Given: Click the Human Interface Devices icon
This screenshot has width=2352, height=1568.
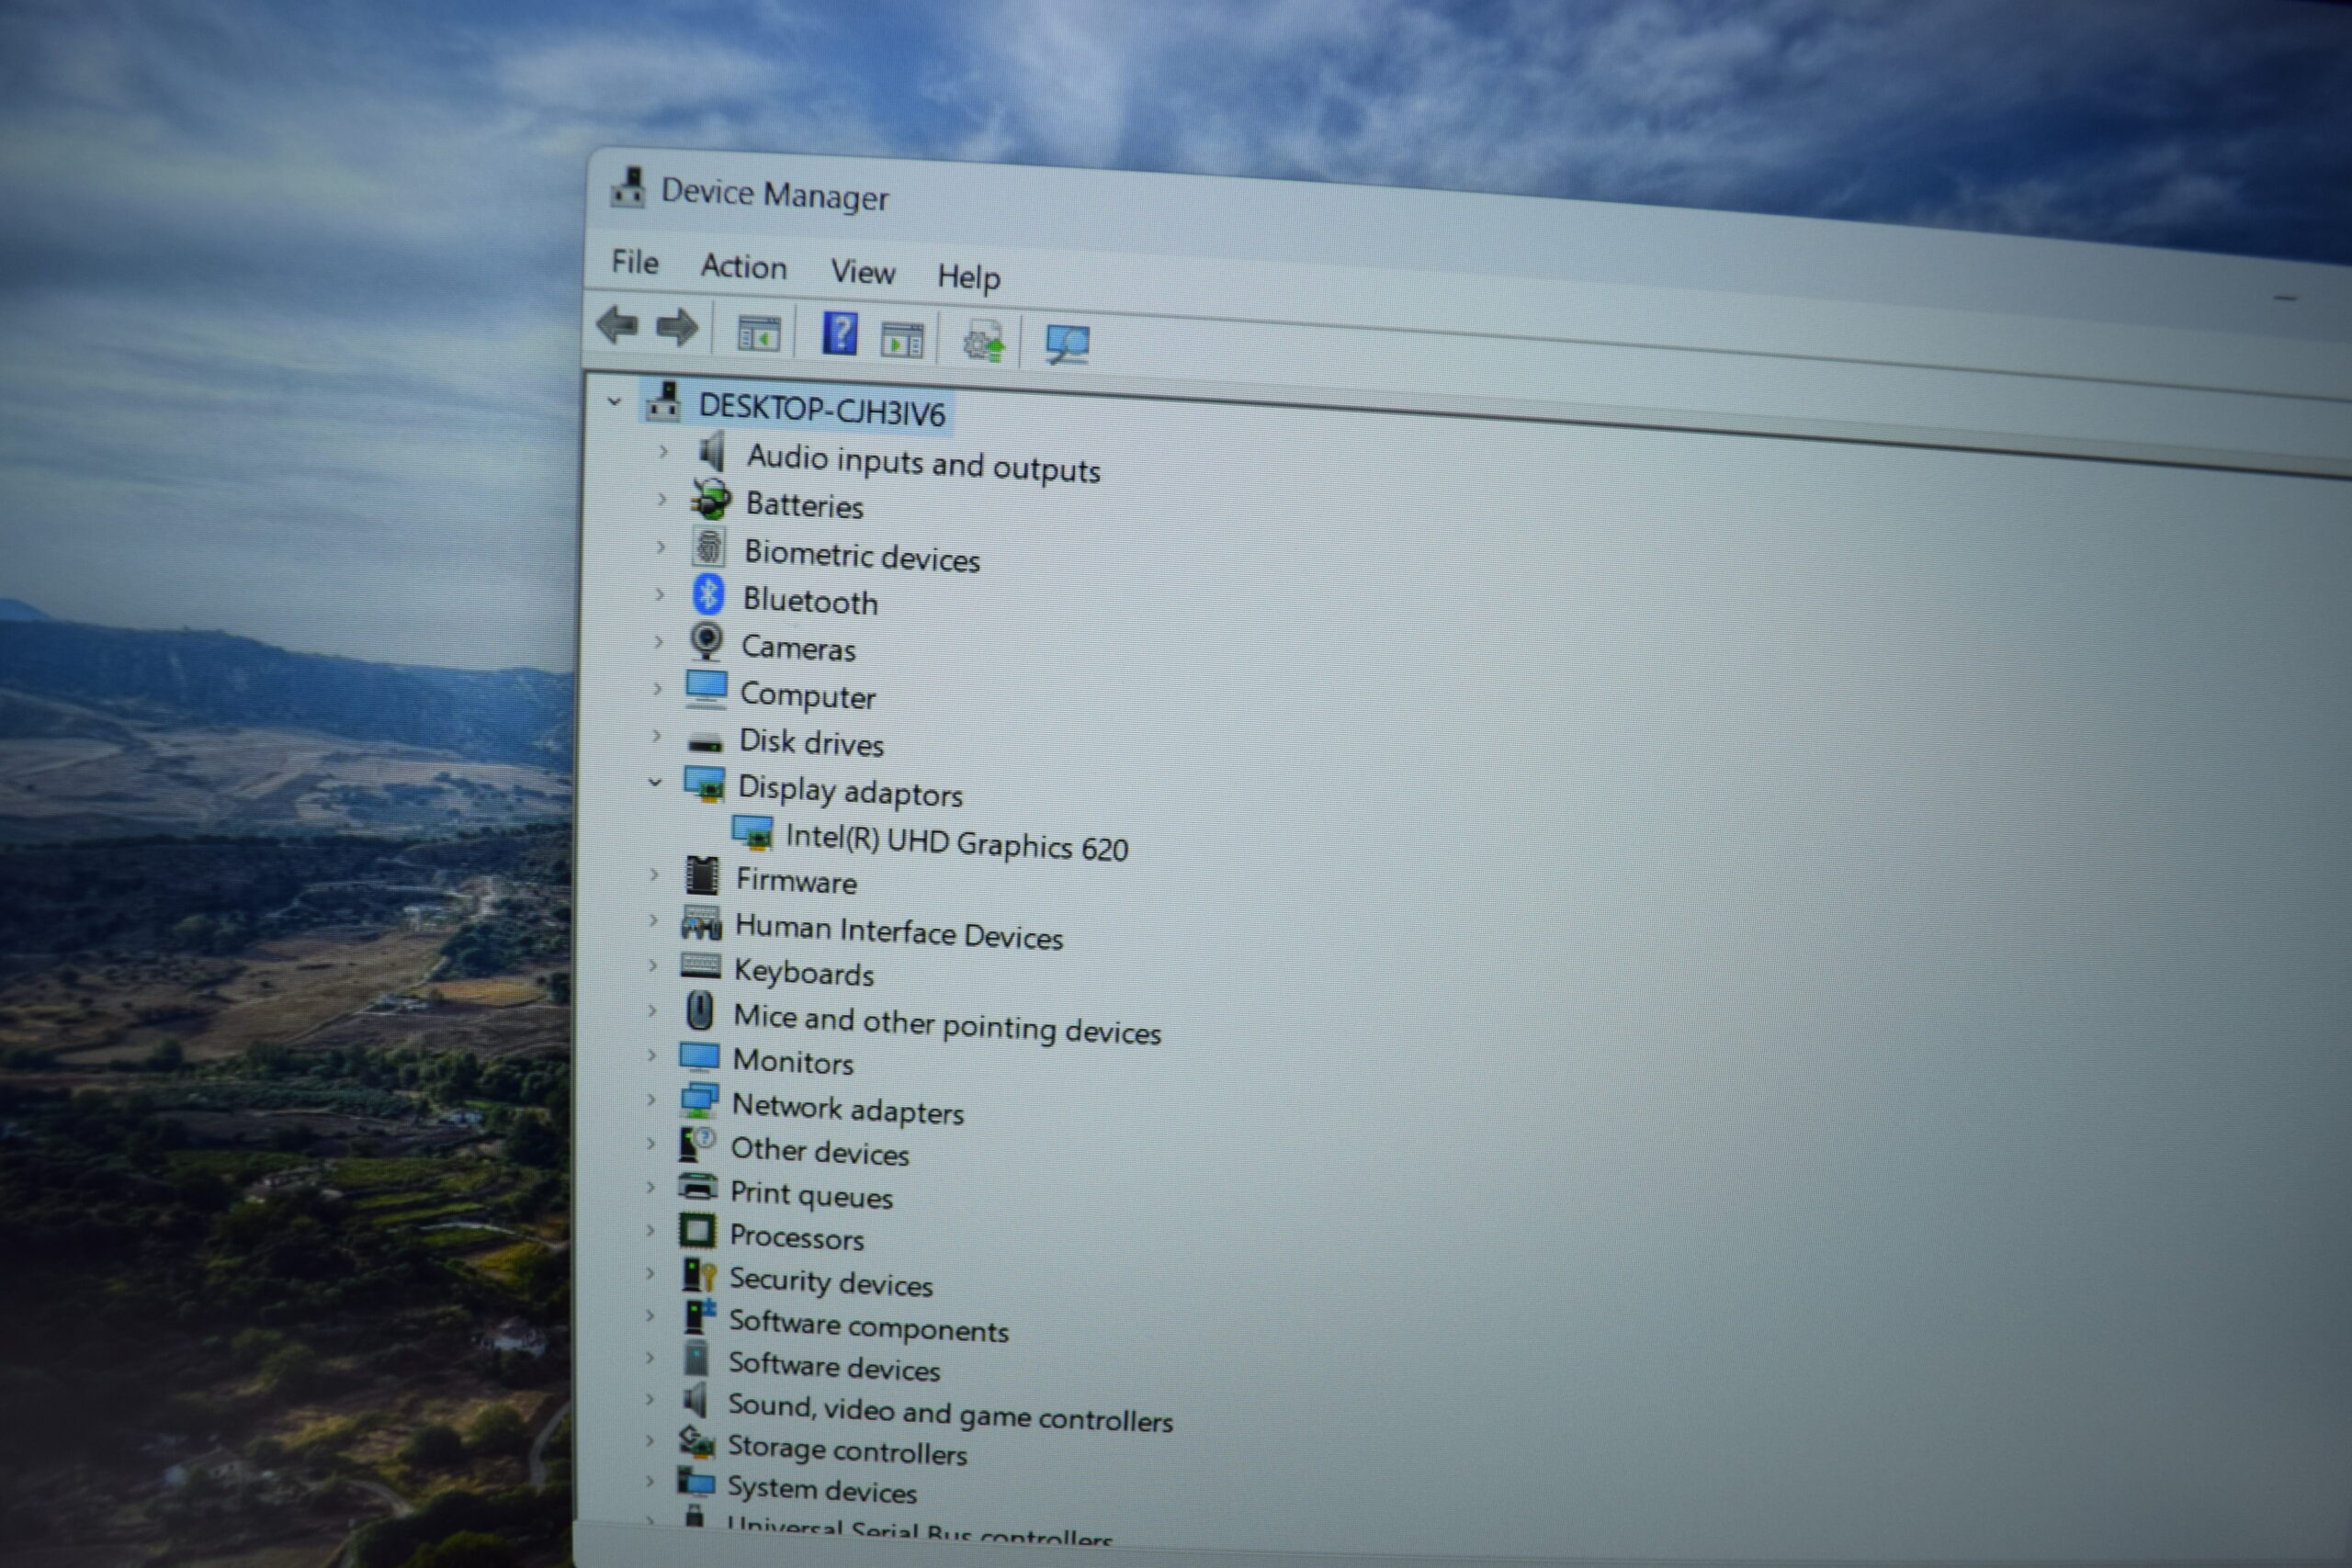Looking at the screenshot, I should [701, 923].
